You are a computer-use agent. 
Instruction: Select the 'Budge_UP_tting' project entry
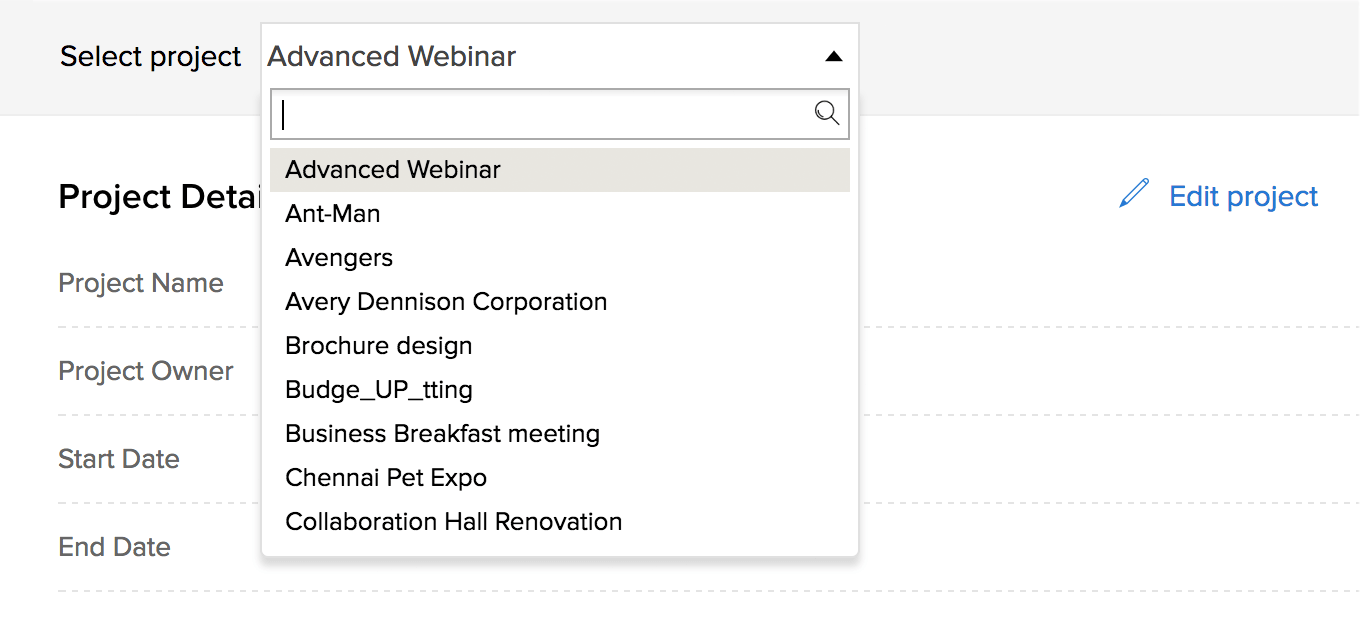tap(379, 390)
